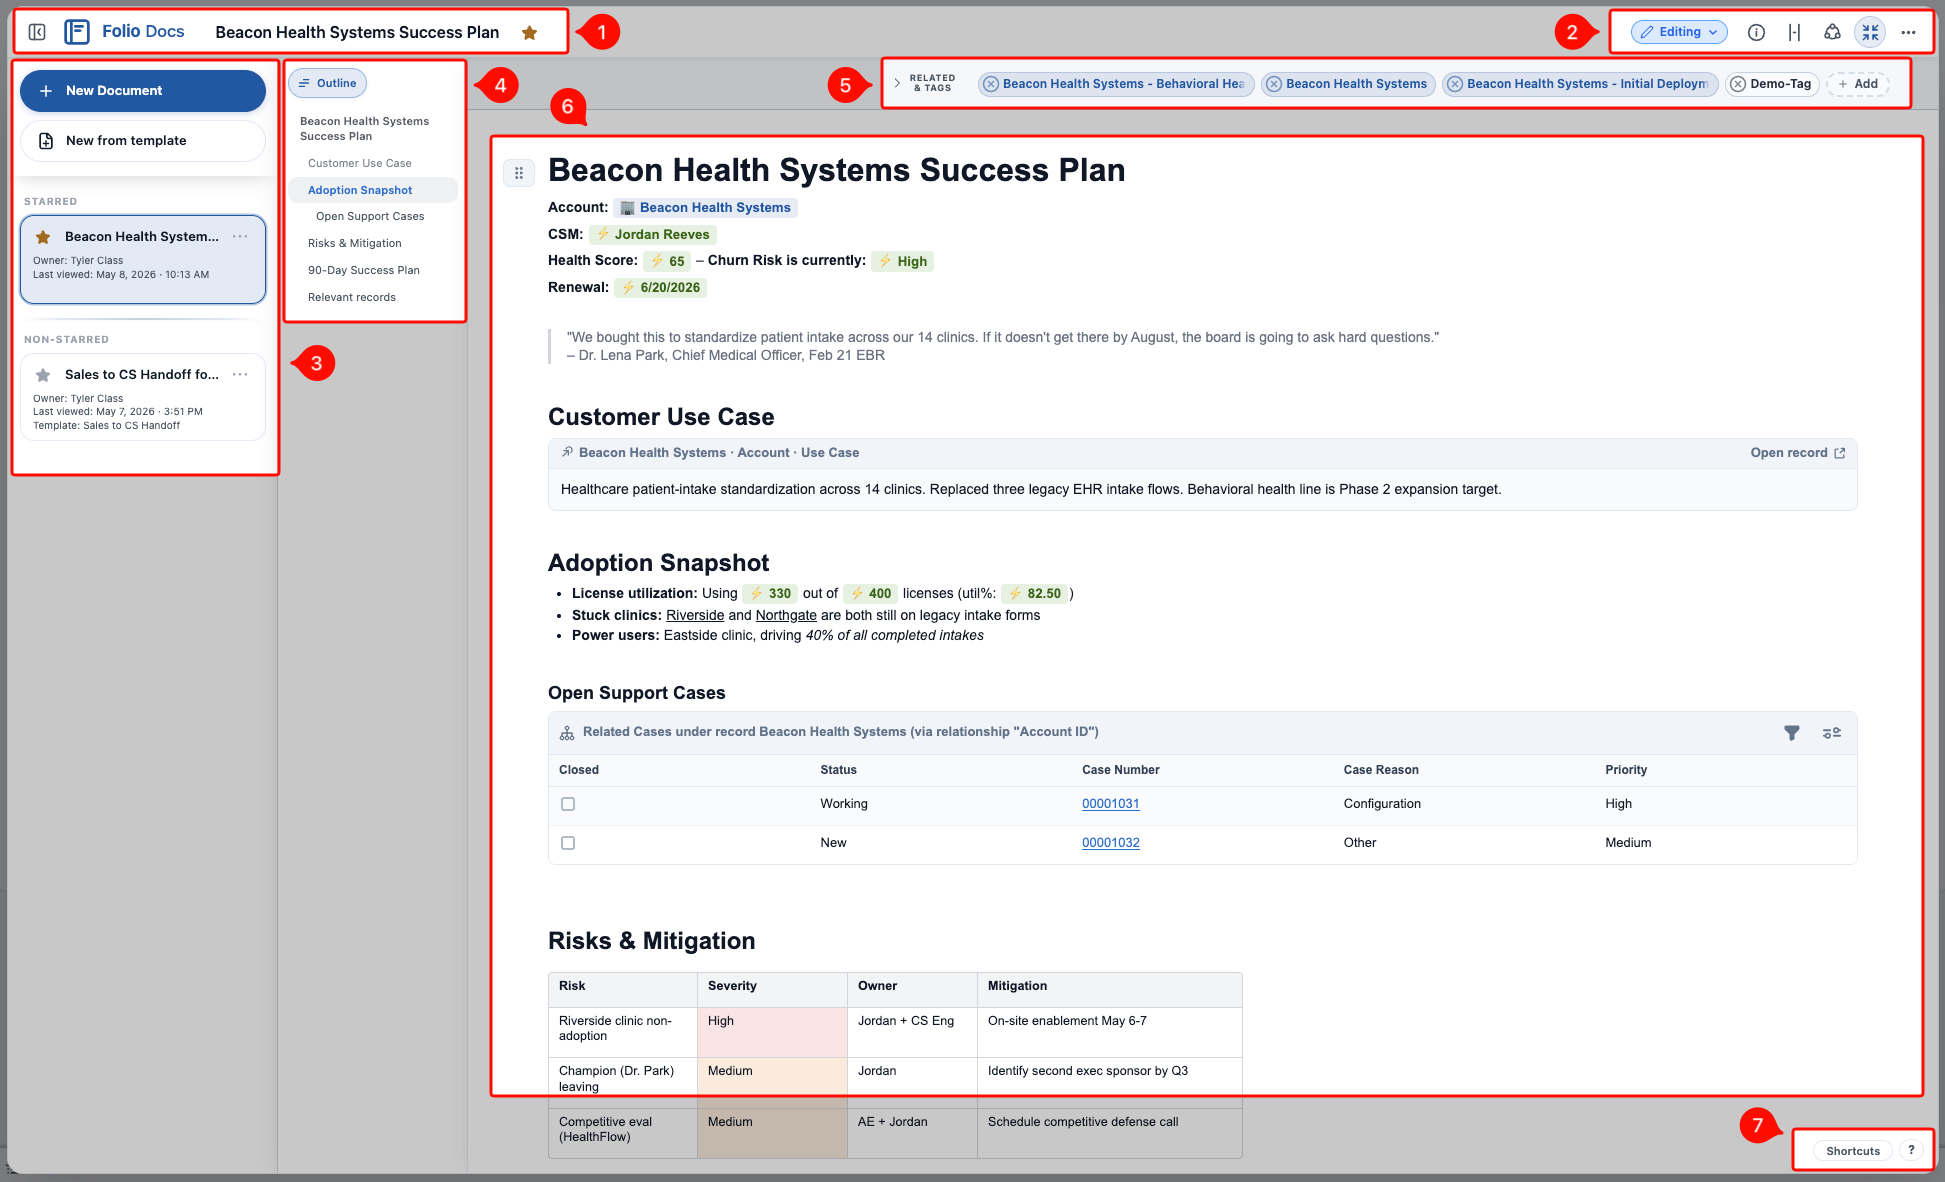The width and height of the screenshot is (1945, 1182).
Task: Click the question mark help button
Action: (1911, 1150)
